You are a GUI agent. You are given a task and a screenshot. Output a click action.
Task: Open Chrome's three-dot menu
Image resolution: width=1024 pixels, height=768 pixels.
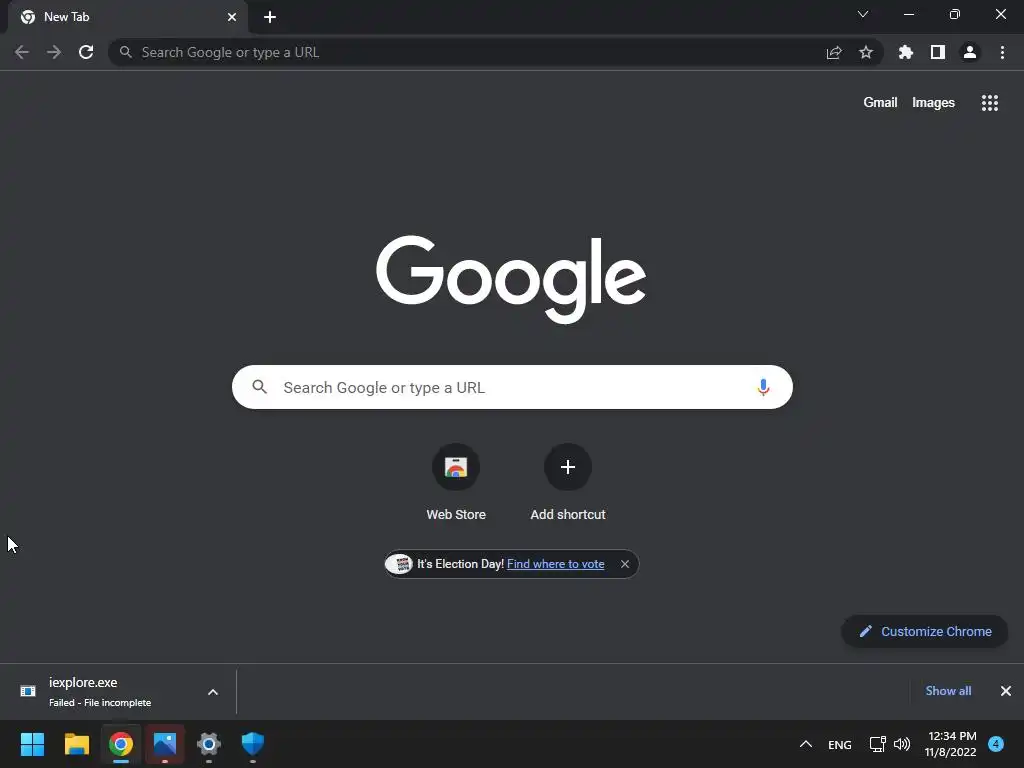pos(1002,52)
